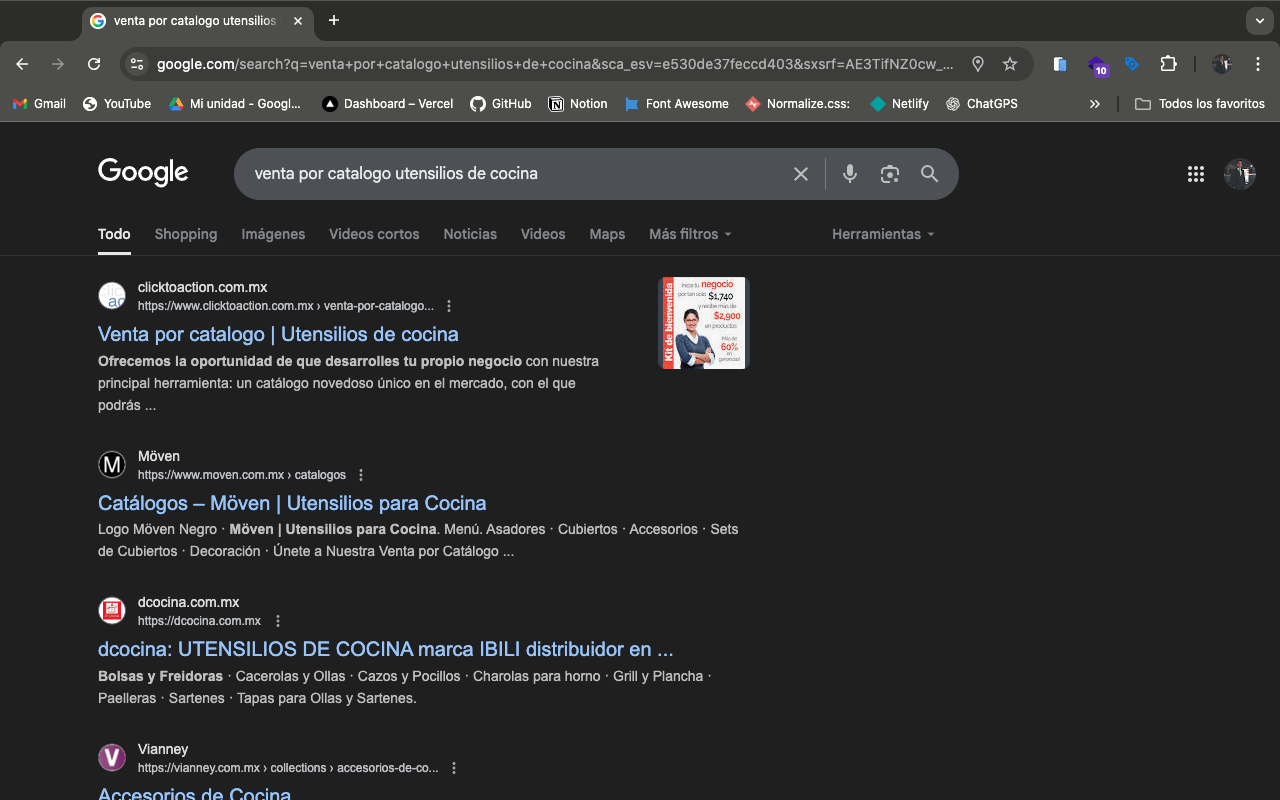The height and width of the screenshot is (800, 1280).
Task: Open GitHub bookmark
Action: click(501, 103)
